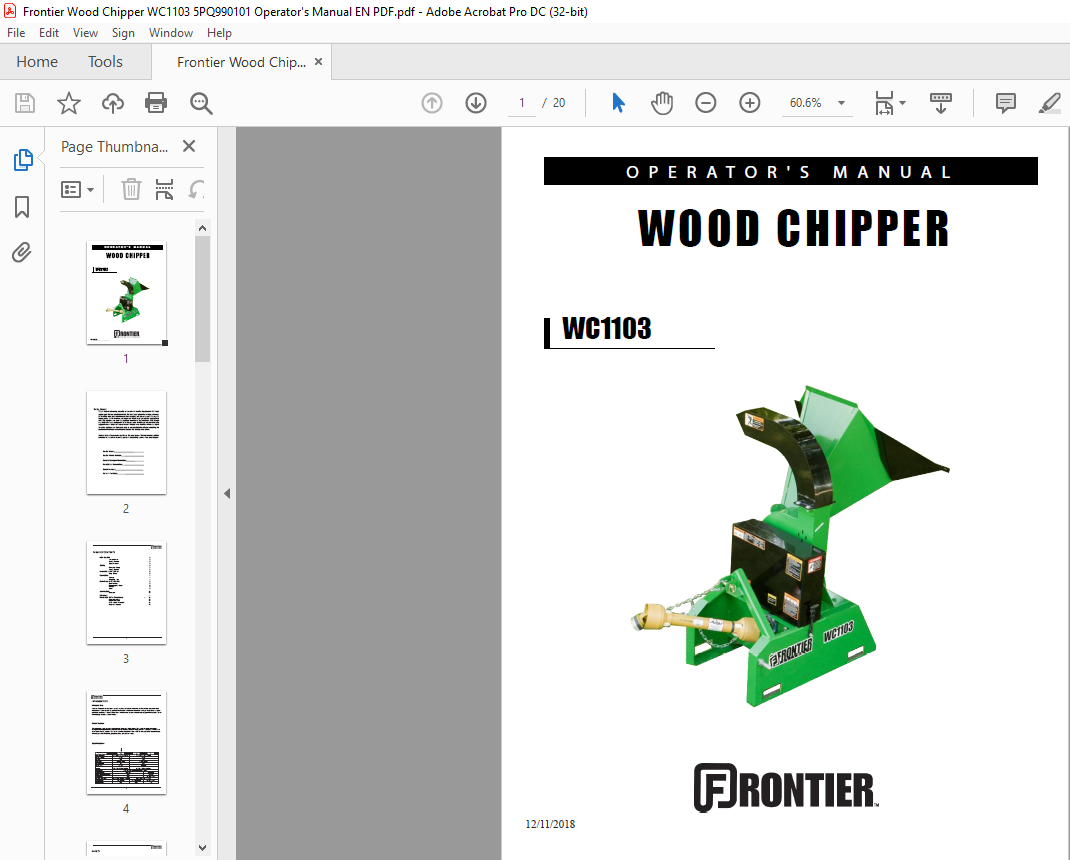Open the Help menu
Screen dimensions: 1070x860
pyautogui.click(x=219, y=33)
